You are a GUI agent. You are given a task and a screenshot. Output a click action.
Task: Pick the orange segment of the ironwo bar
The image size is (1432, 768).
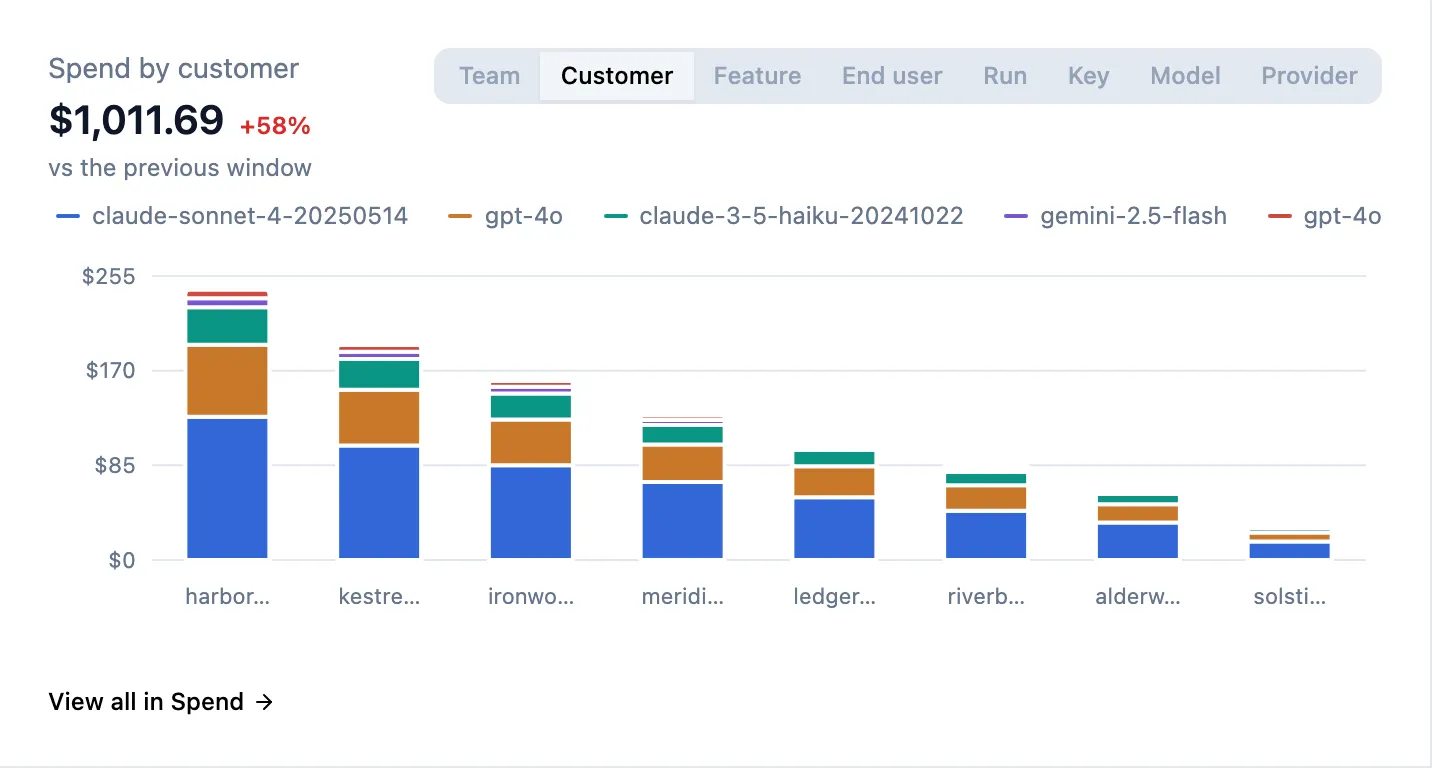pyautogui.click(x=531, y=442)
